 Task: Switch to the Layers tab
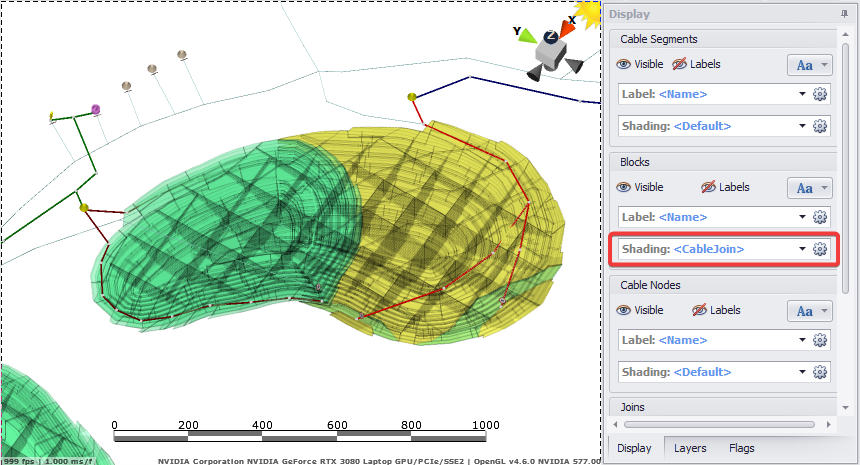[690, 448]
